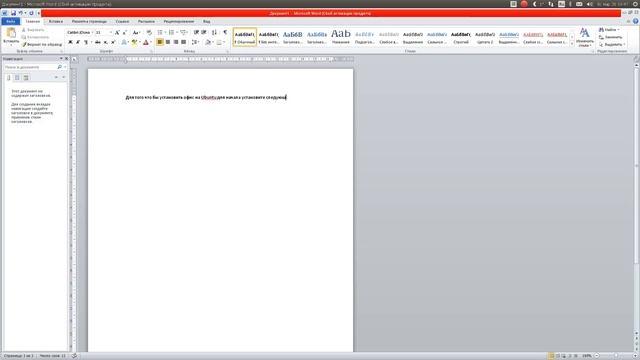This screenshot has width=640, height=360.
Task: Toggle Underline formatting
Action: [86, 42]
